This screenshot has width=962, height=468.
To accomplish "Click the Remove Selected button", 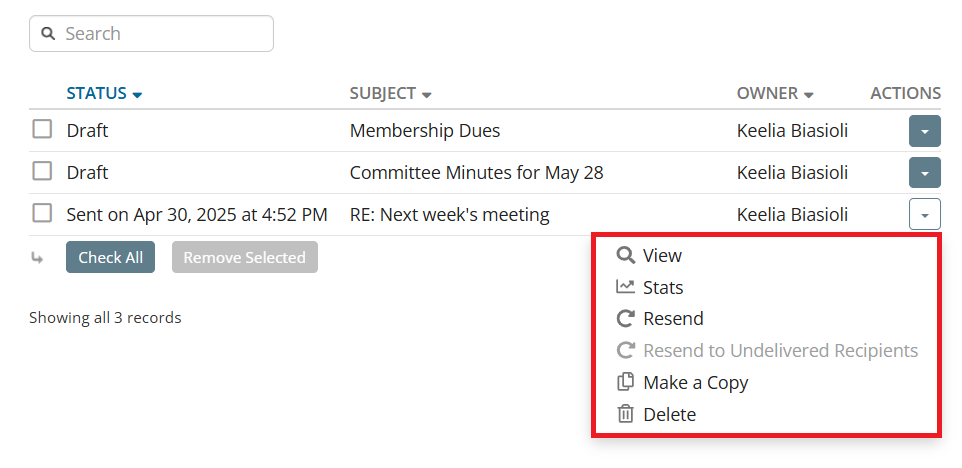I will (x=245, y=257).
